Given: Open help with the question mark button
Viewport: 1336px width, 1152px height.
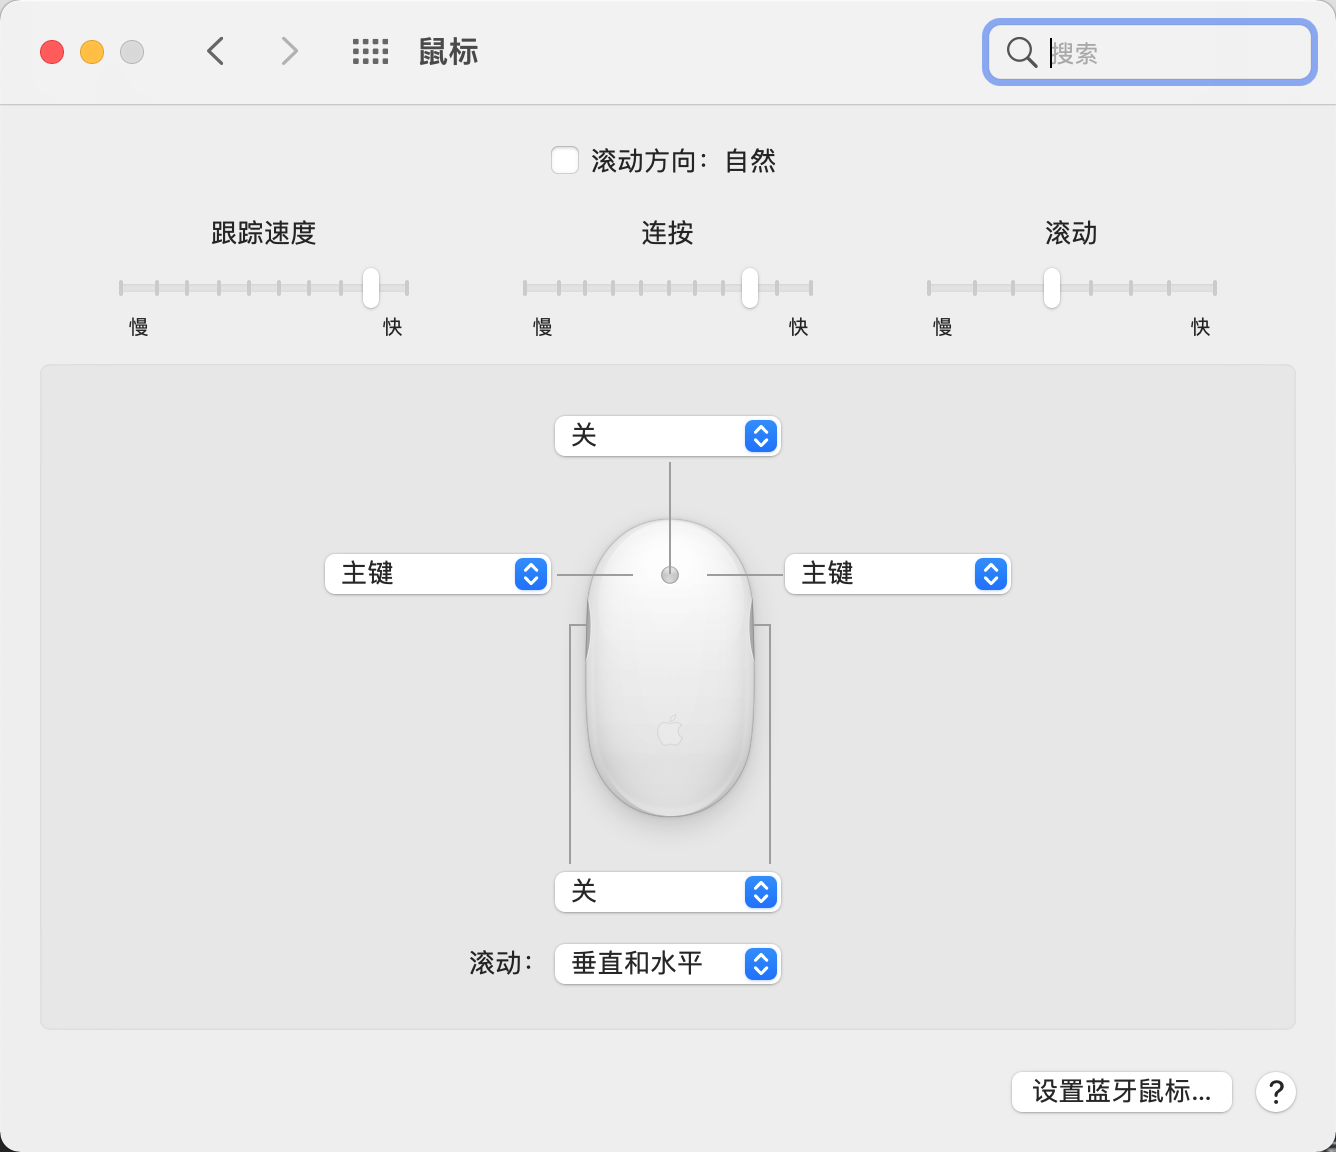Looking at the screenshot, I should point(1276,1092).
